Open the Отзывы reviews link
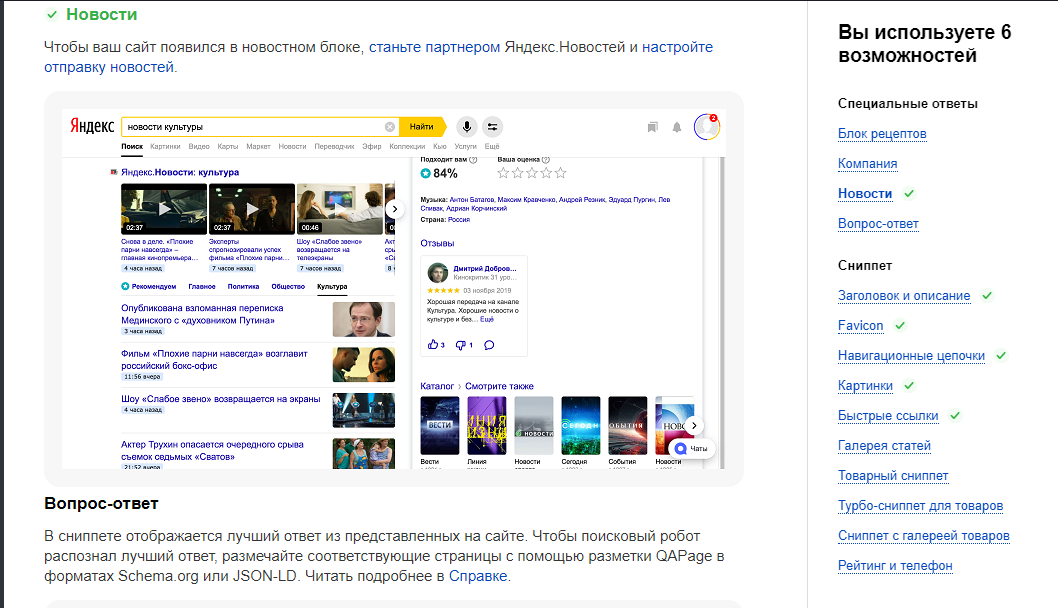Image resolution: width=1058 pixels, height=608 pixels. 437,243
